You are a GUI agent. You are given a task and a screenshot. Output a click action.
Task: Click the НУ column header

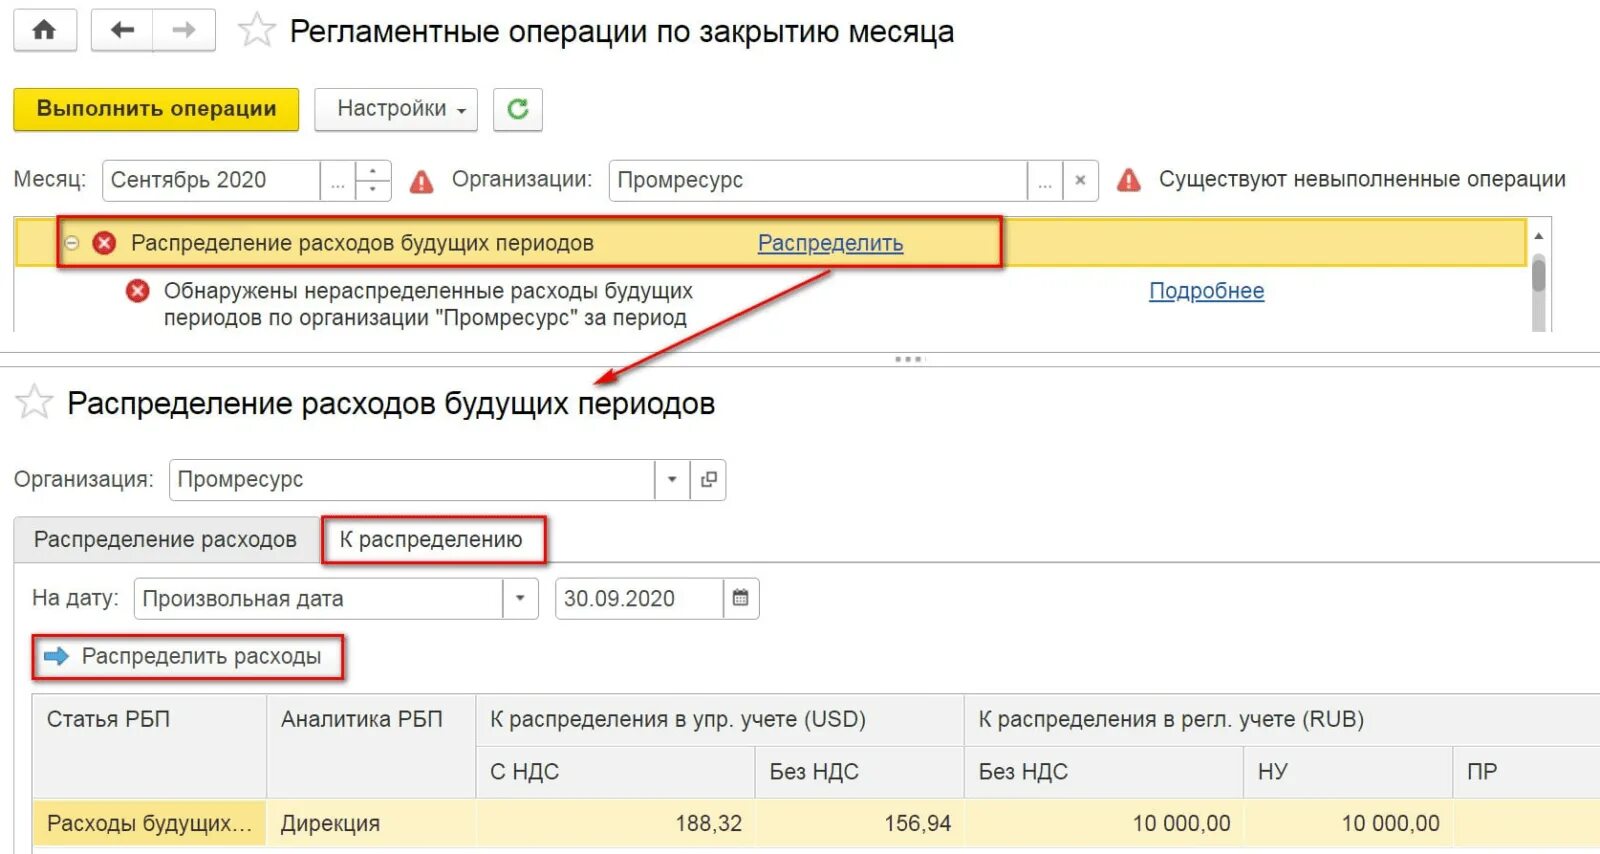1348,772
